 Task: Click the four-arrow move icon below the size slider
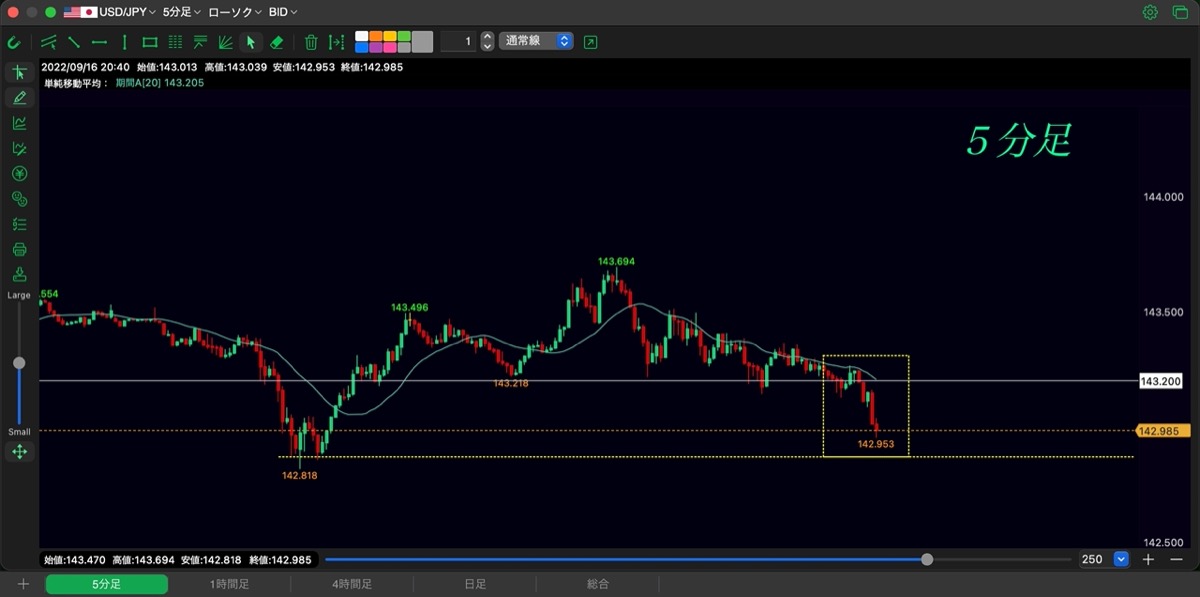pos(19,452)
